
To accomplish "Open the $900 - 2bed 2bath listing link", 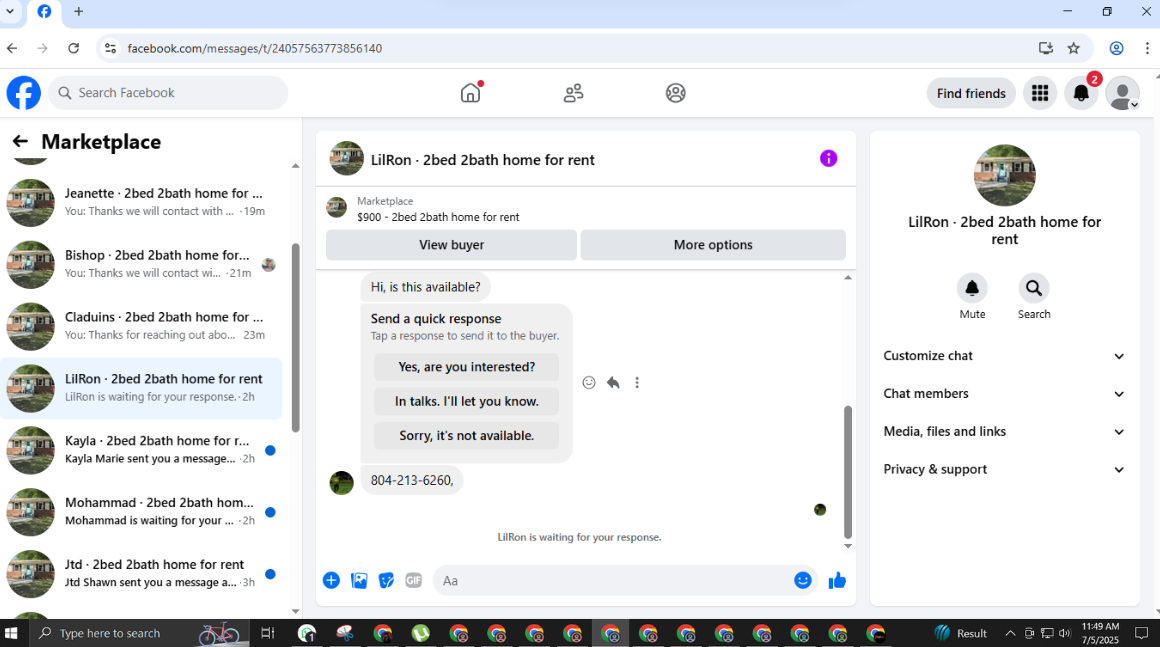I will coord(438,217).
